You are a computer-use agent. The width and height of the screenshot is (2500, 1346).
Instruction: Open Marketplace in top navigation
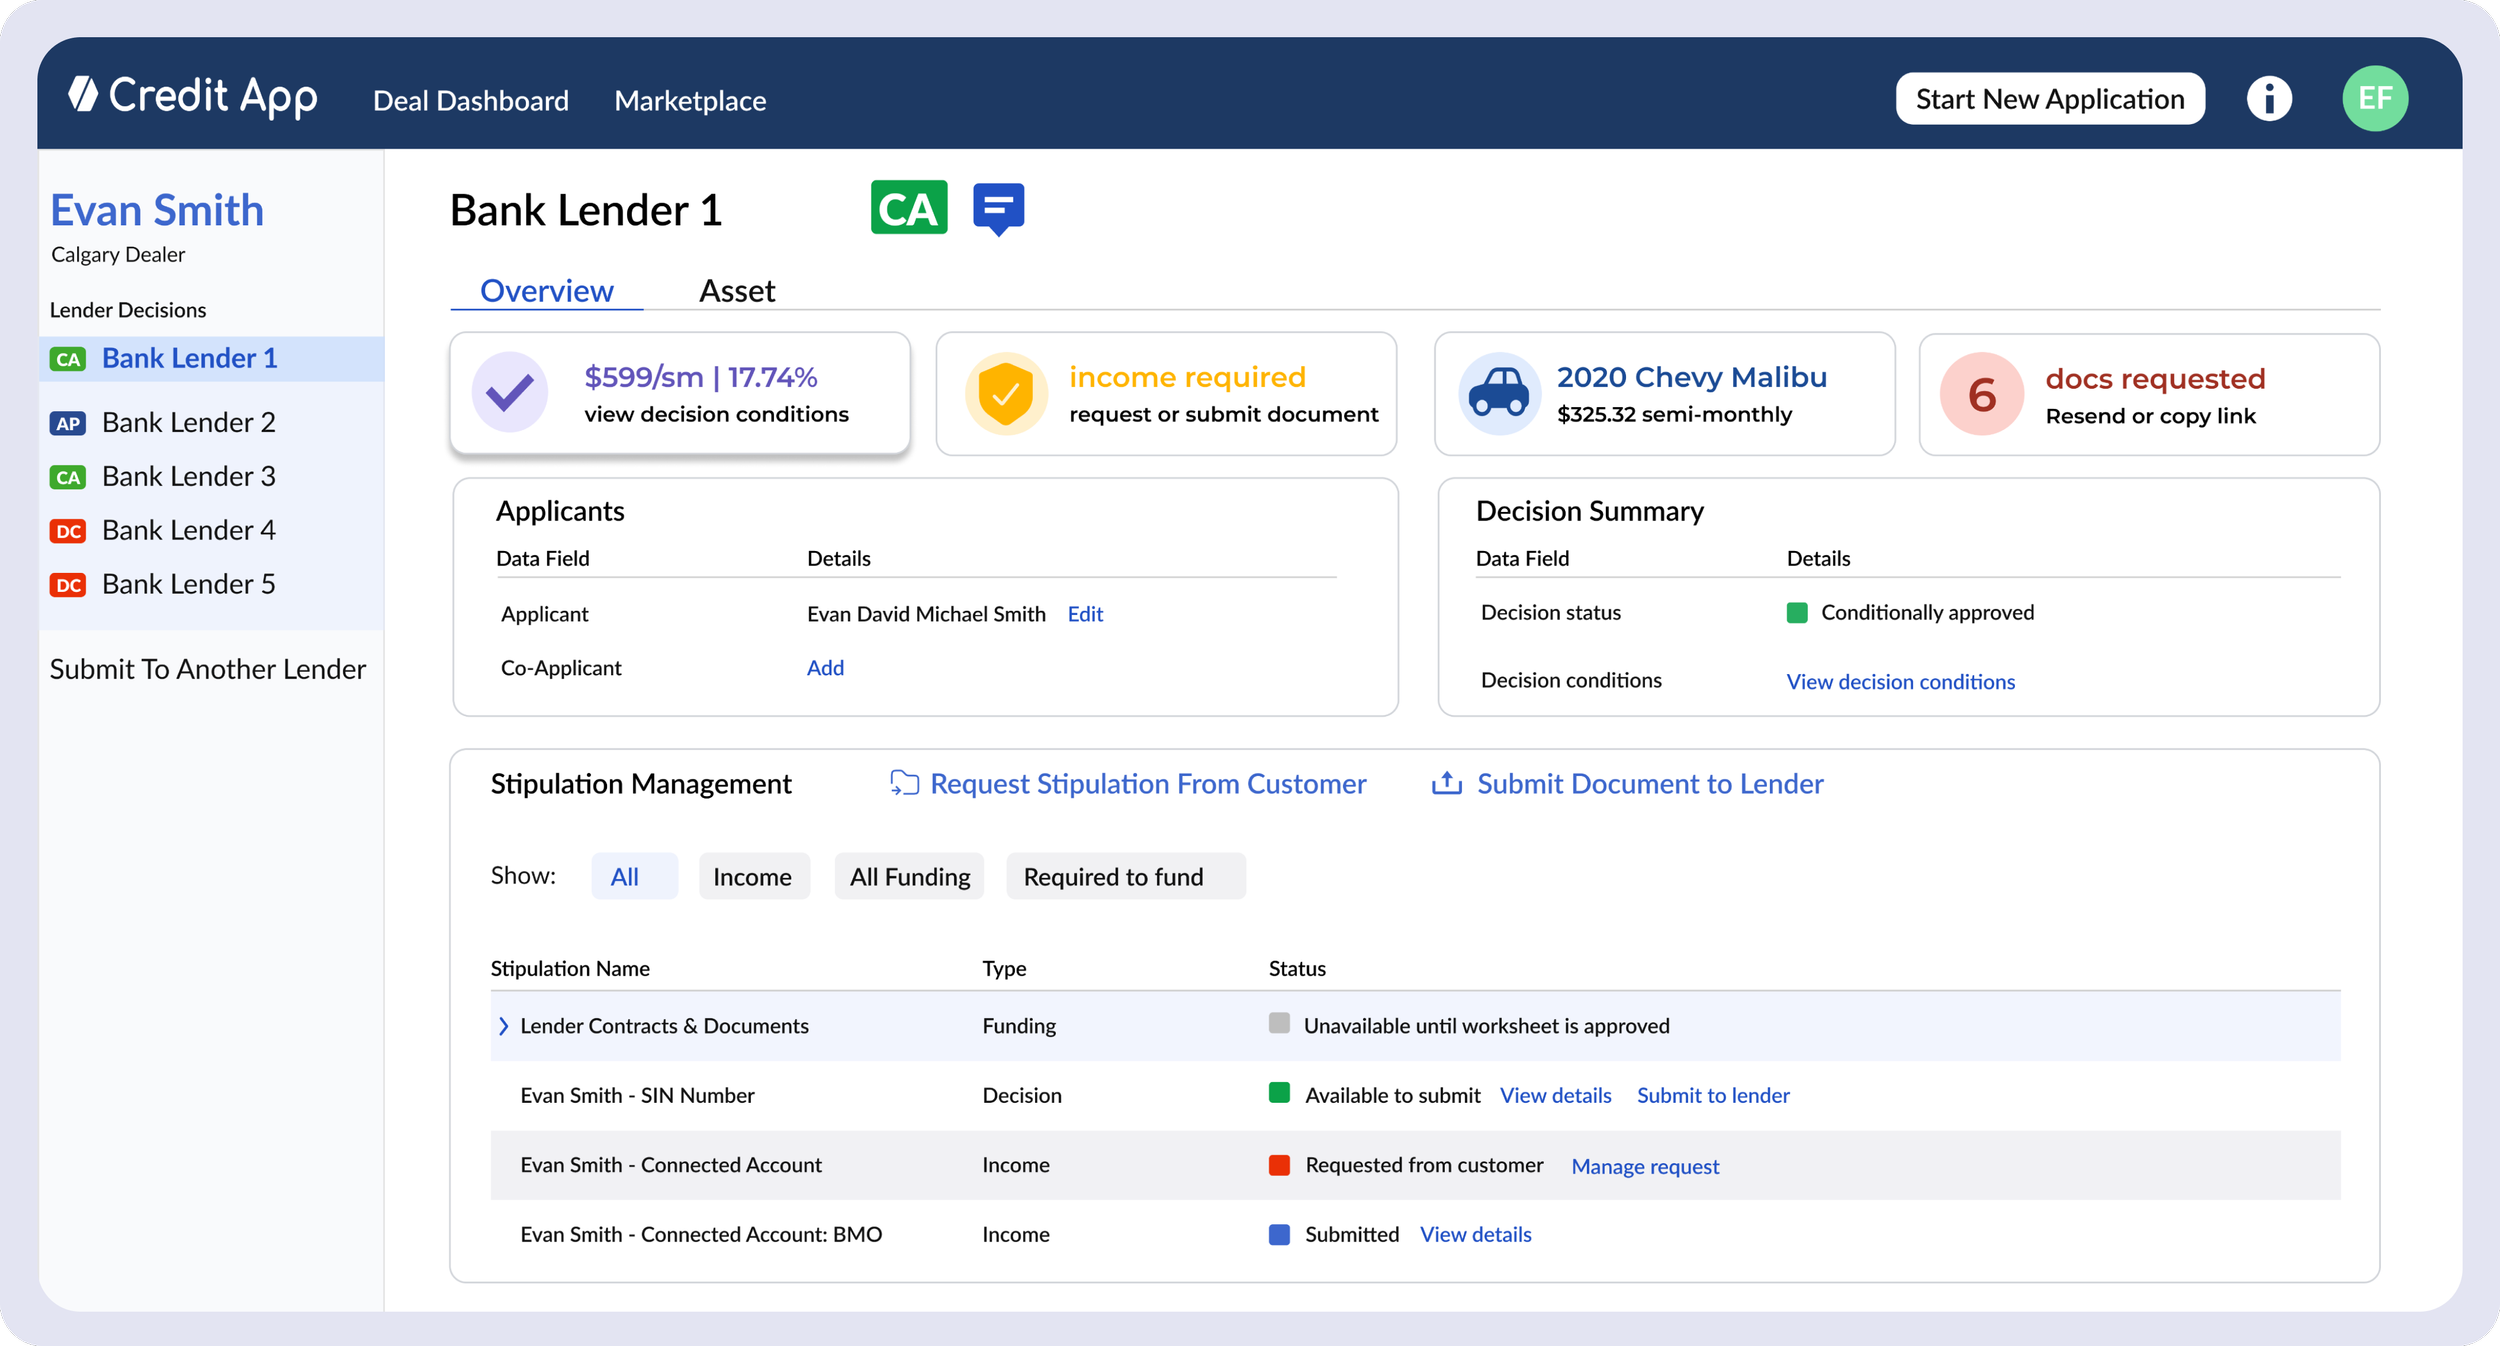coord(690,101)
